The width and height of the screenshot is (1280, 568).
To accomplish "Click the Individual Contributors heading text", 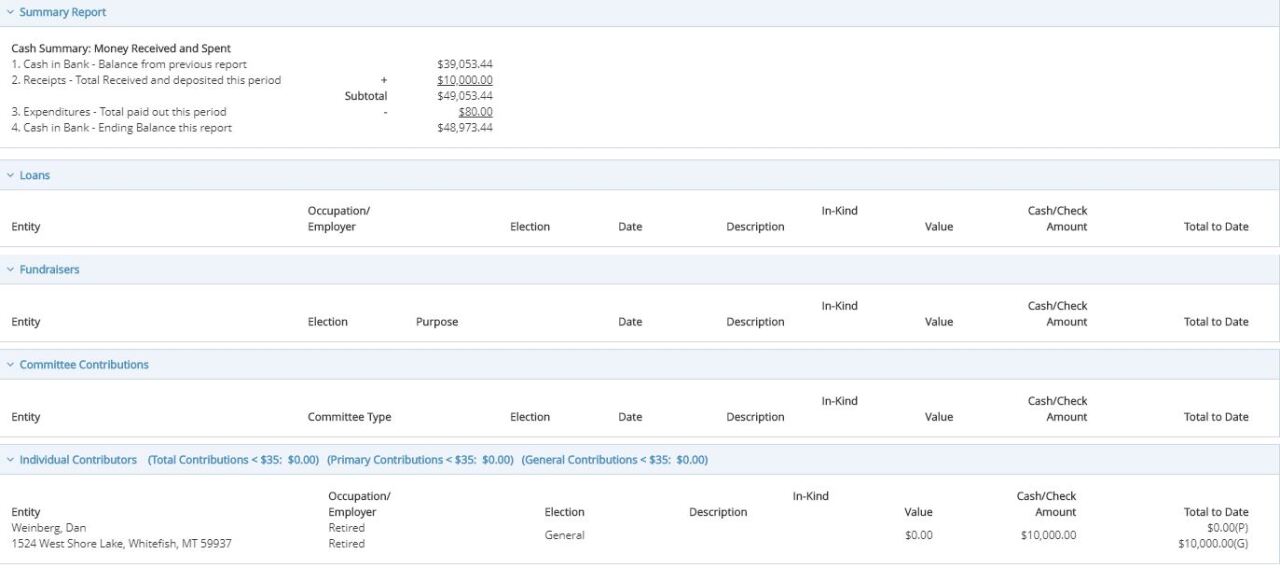I will 78,460.
